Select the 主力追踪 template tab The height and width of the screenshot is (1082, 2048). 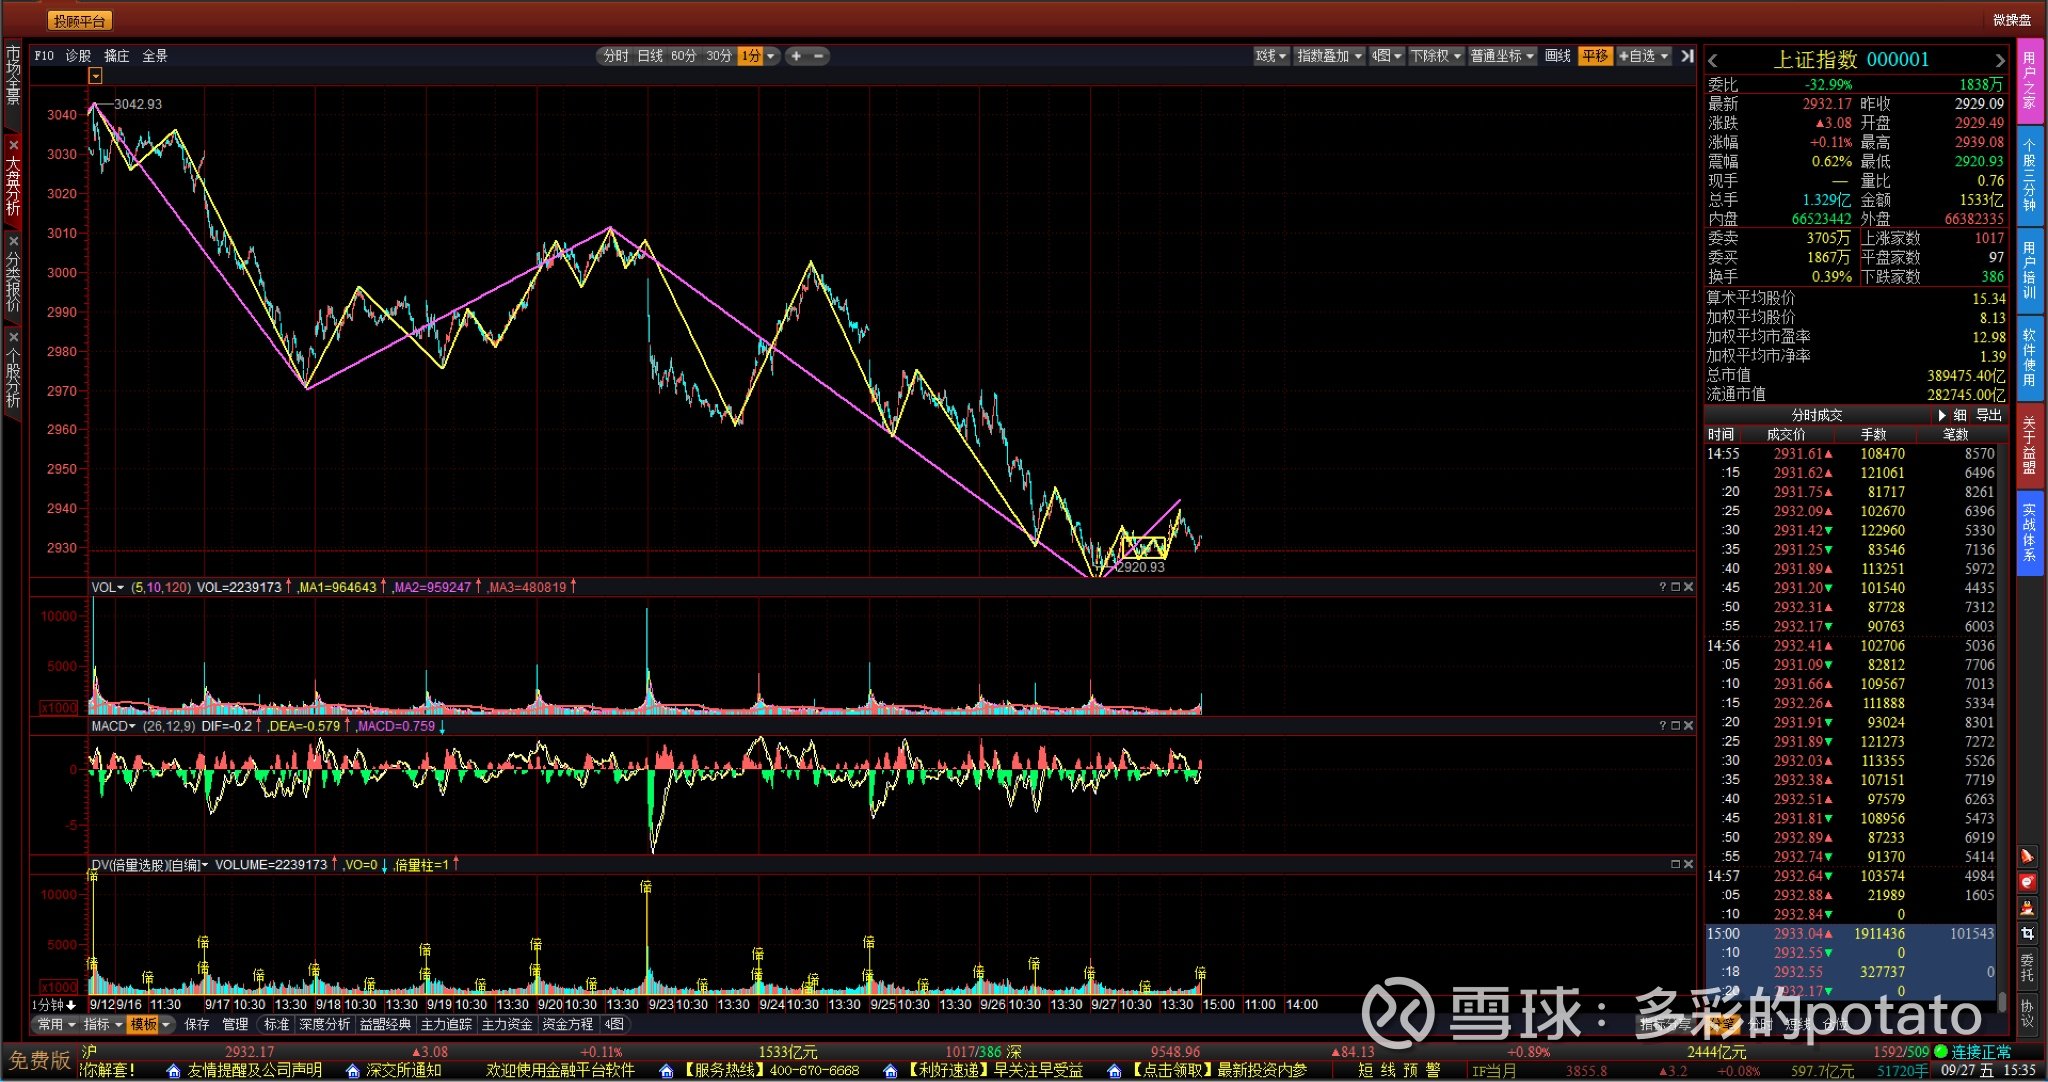click(446, 1024)
